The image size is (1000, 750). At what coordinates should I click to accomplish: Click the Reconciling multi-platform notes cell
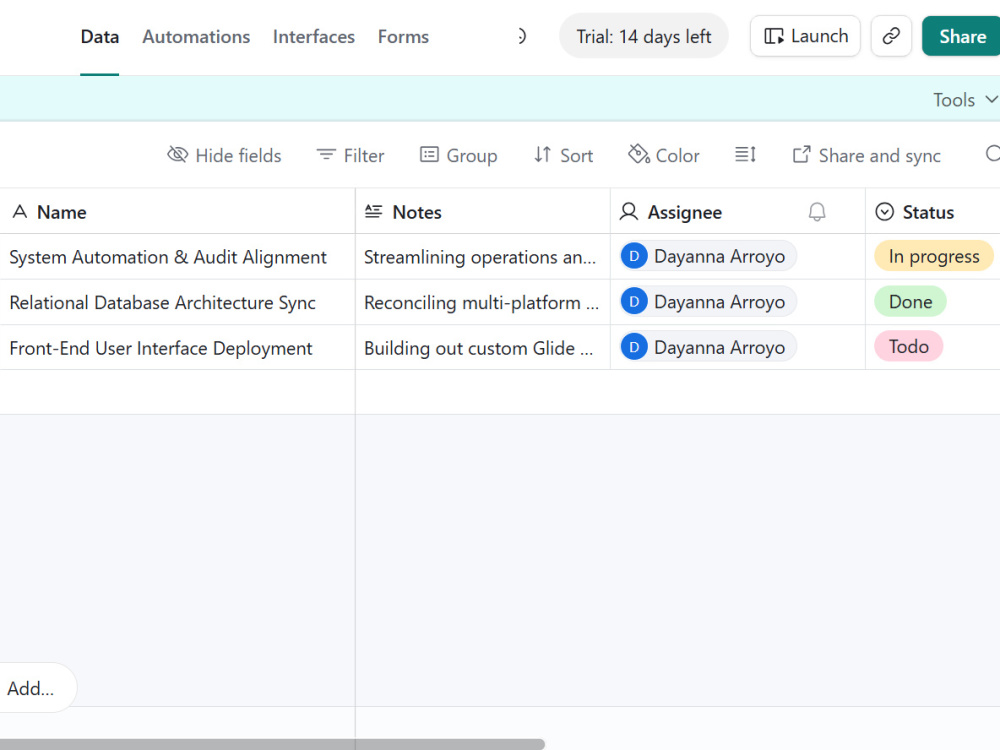[x=483, y=302]
